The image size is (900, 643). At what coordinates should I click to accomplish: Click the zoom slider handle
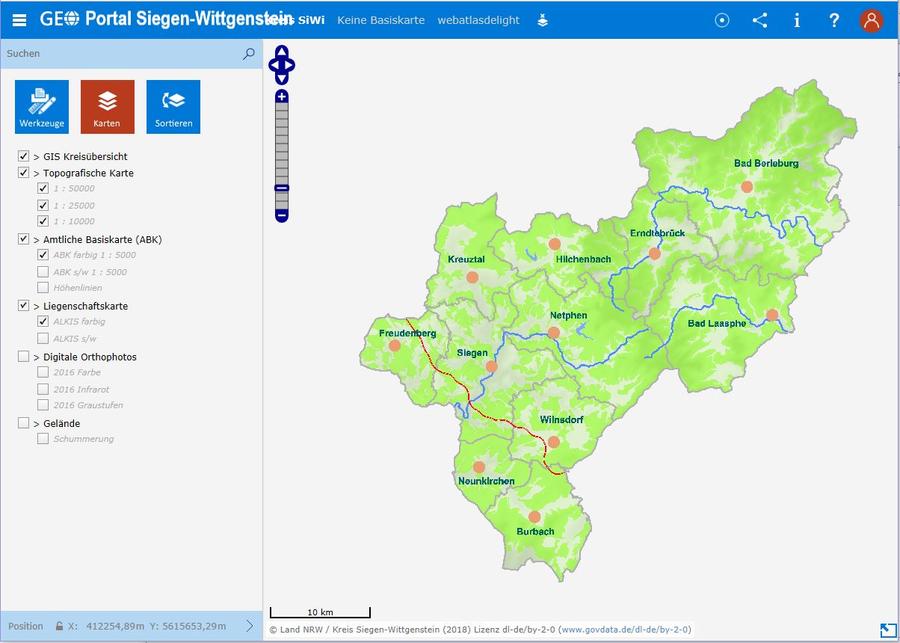282,188
